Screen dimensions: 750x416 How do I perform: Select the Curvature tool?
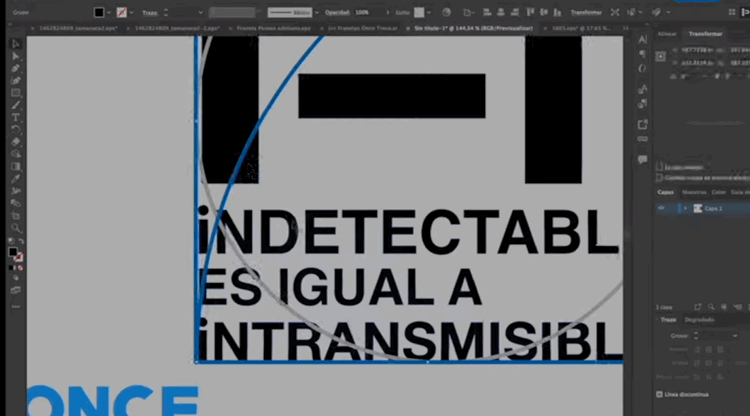pyautogui.click(x=15, y=80)
